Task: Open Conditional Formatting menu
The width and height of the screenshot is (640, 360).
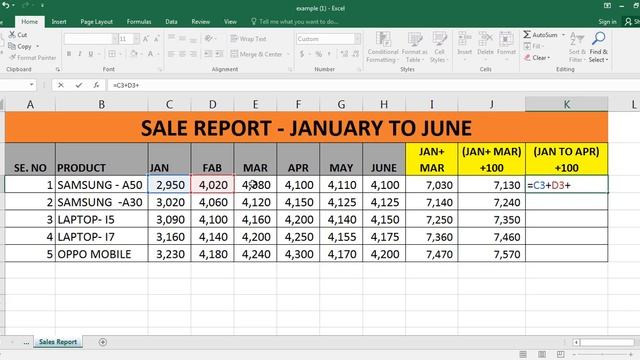Action: click(x=382, y=47)
